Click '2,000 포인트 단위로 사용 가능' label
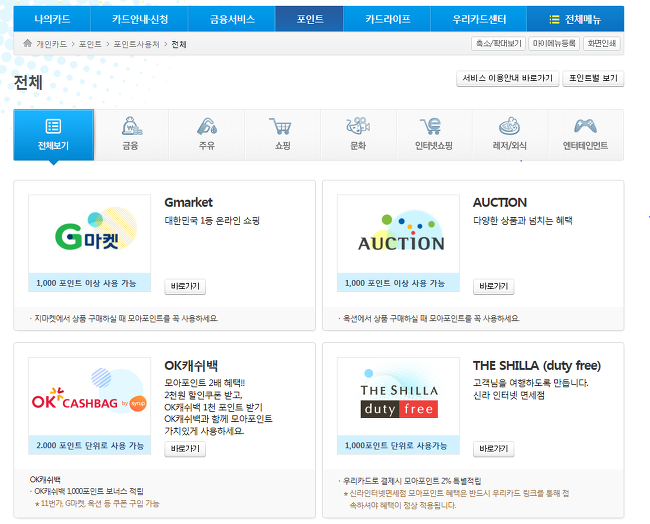Image resolution: width=650 pixels, height=524 pixels. [90, 446]
